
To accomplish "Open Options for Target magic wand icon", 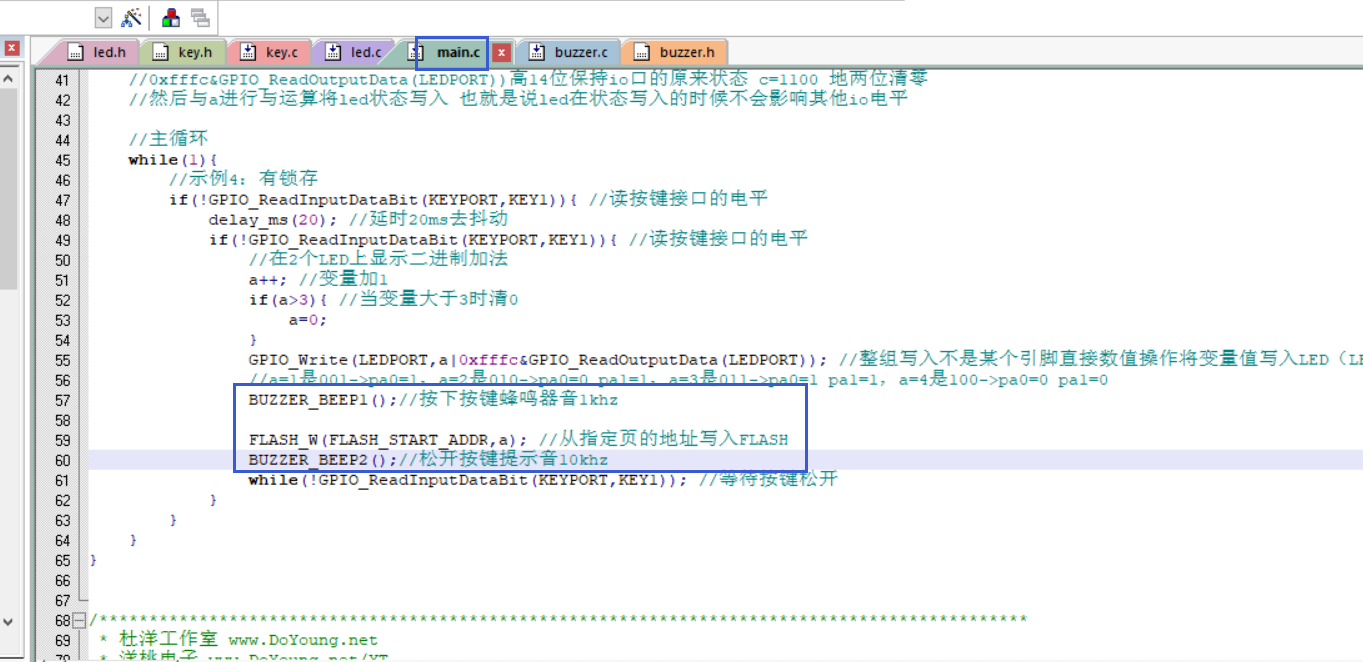I will [131, 18].
